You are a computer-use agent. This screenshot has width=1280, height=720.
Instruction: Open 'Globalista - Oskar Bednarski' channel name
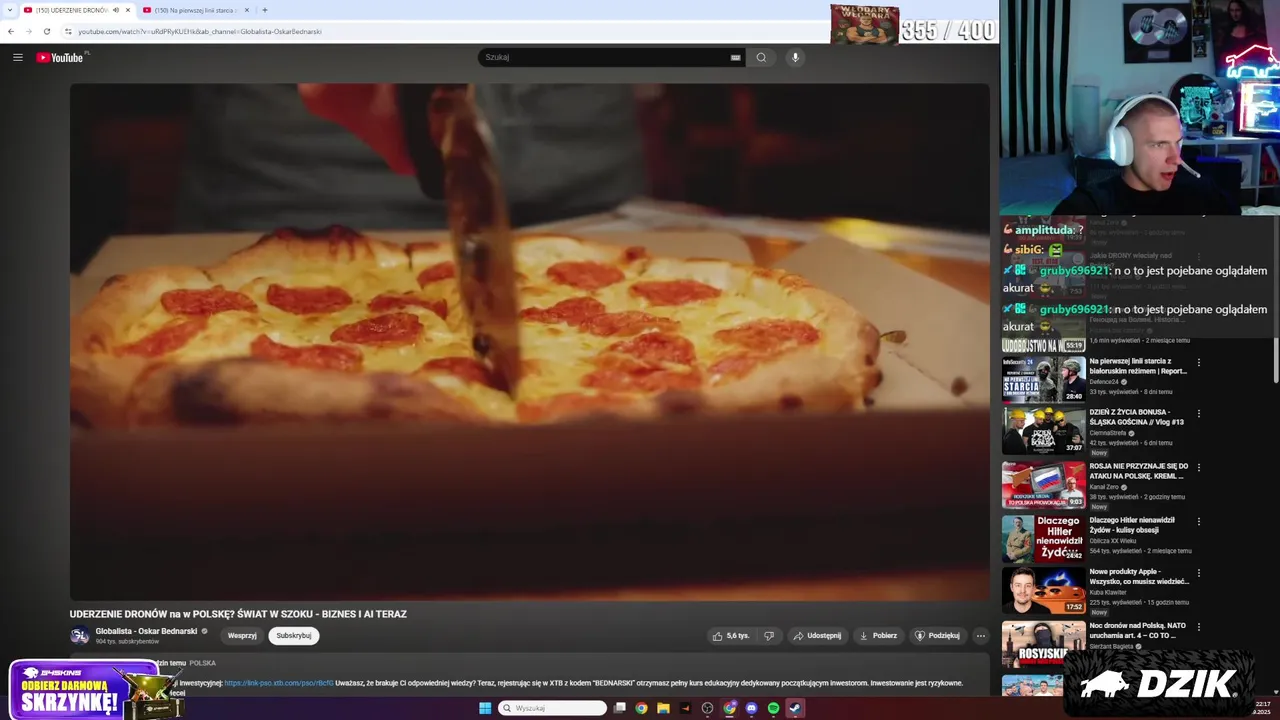click(146, 631)
